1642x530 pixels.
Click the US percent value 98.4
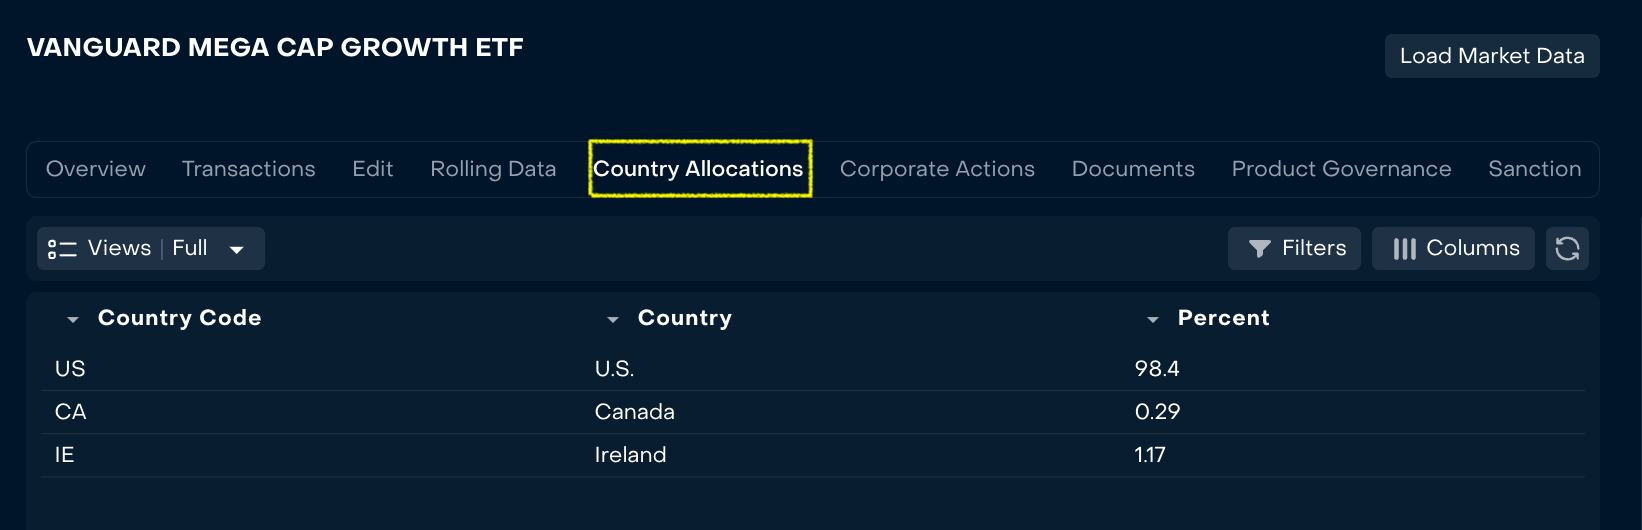[x=1157, y=369]
